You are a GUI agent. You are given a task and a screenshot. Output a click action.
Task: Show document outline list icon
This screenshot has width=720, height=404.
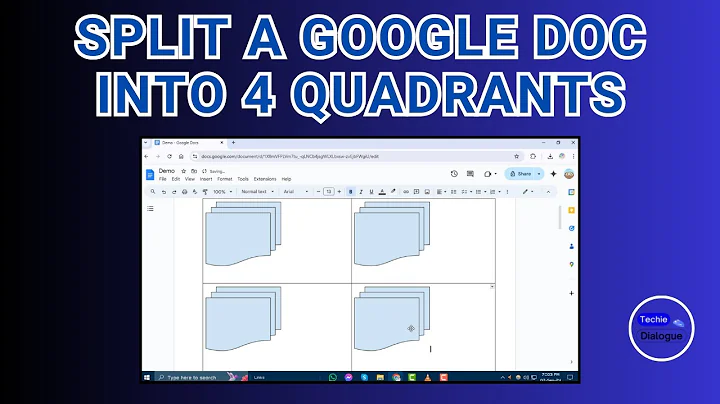tap(150, 208)
